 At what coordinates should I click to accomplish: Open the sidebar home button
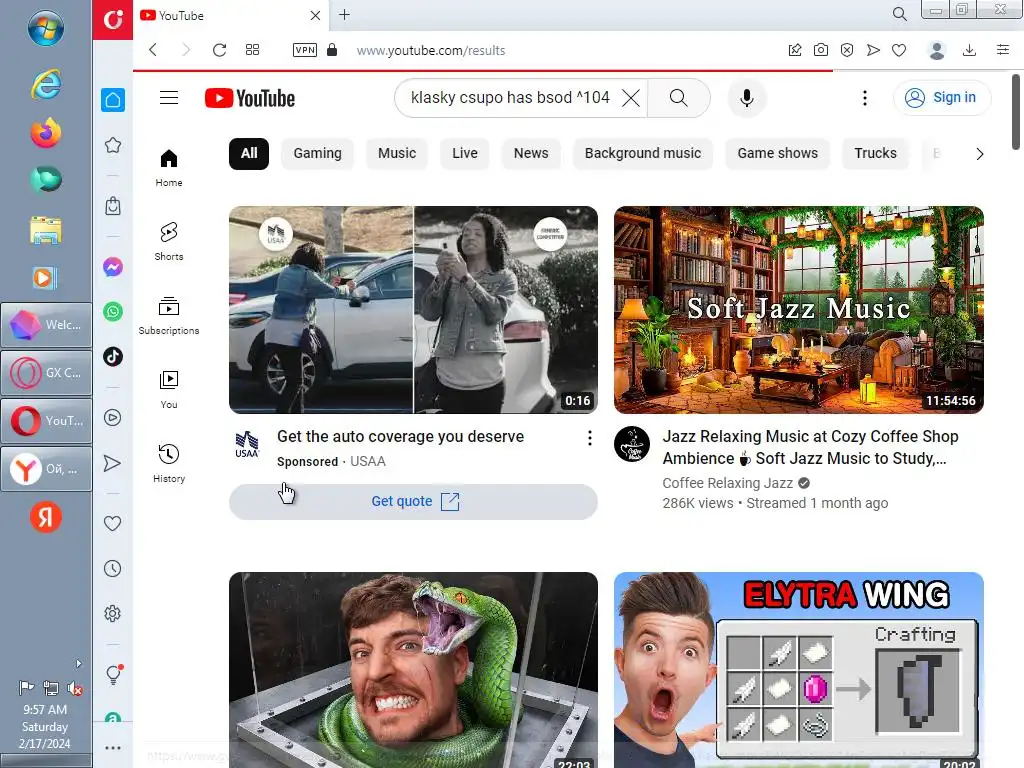point(113,100)
